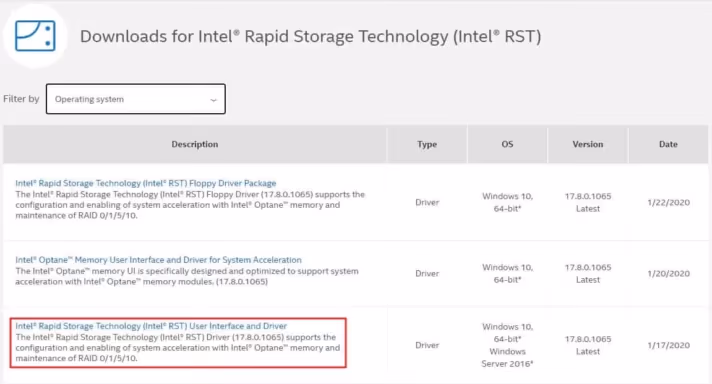Click Driver type in Floppy Driver row
Screen dimensions: 712x384
click(x=427, y=202)
